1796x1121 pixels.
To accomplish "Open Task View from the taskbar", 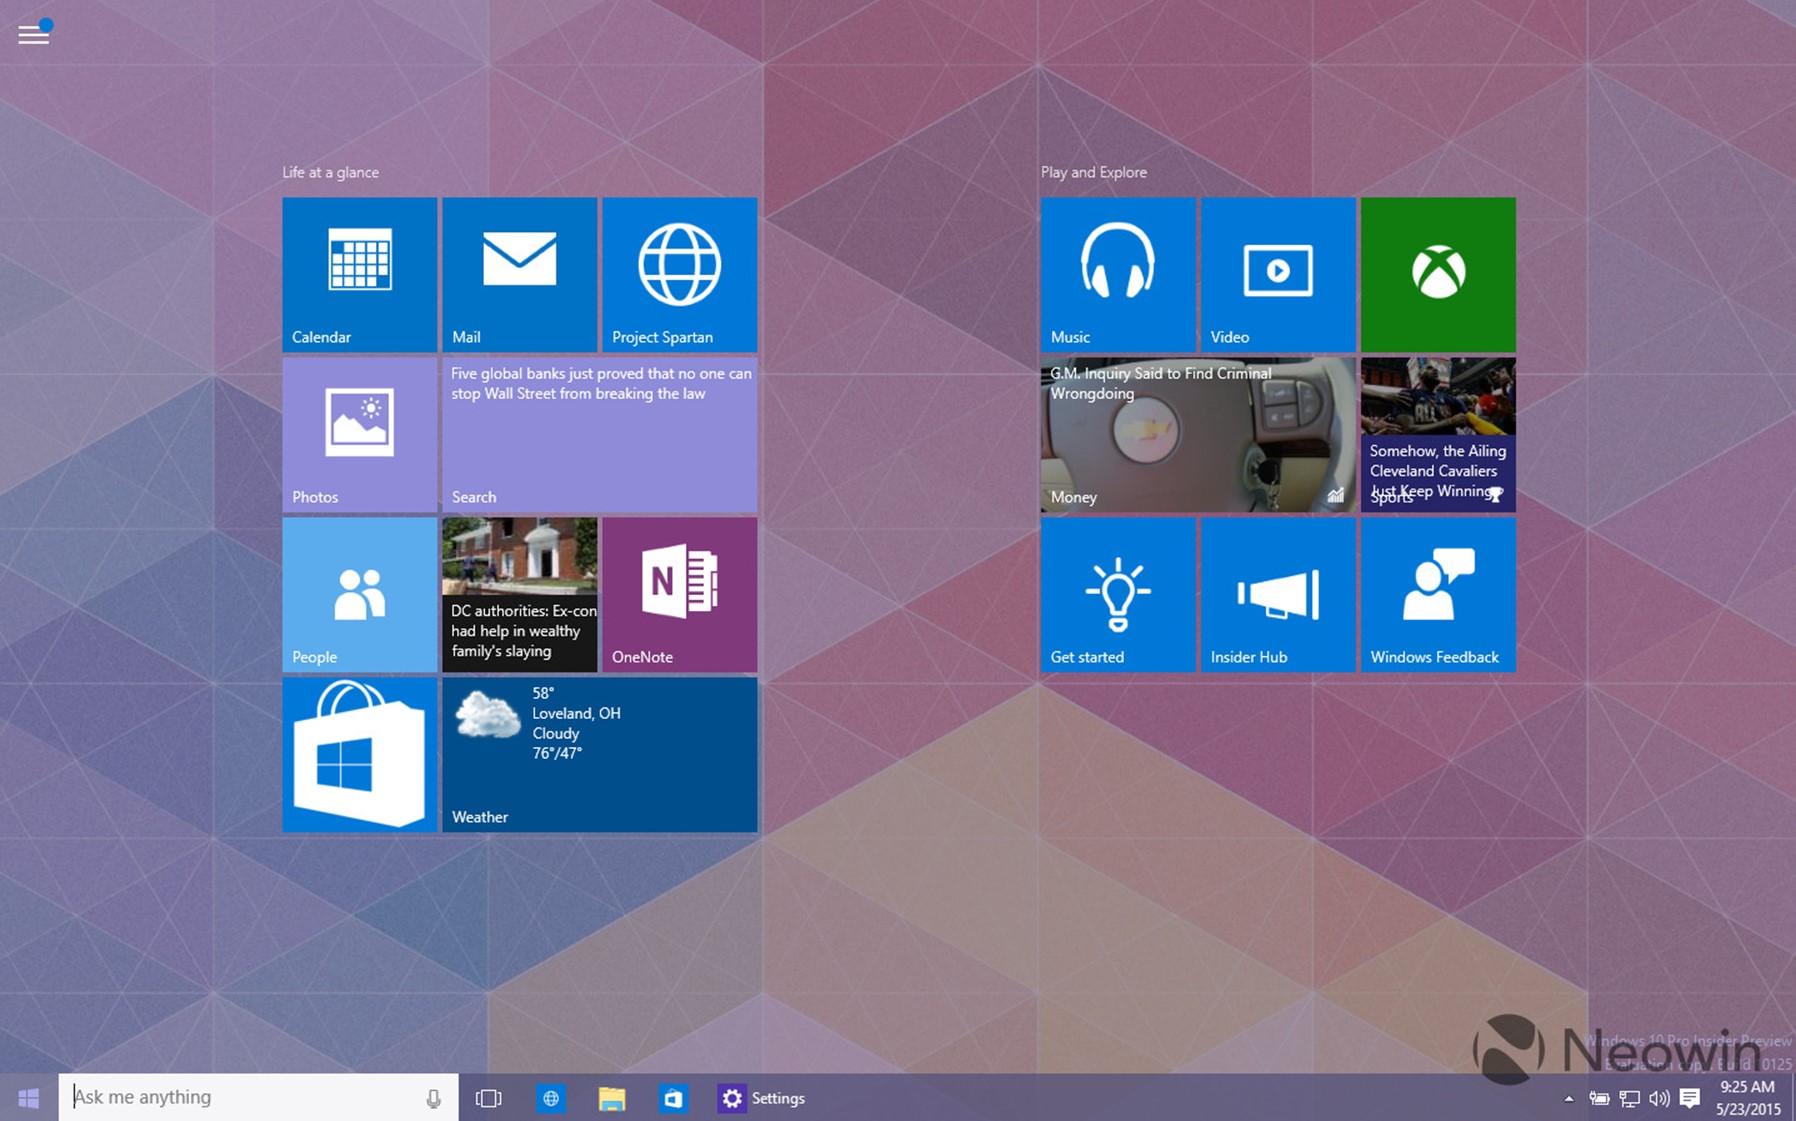I will (x=488, y=1098).
